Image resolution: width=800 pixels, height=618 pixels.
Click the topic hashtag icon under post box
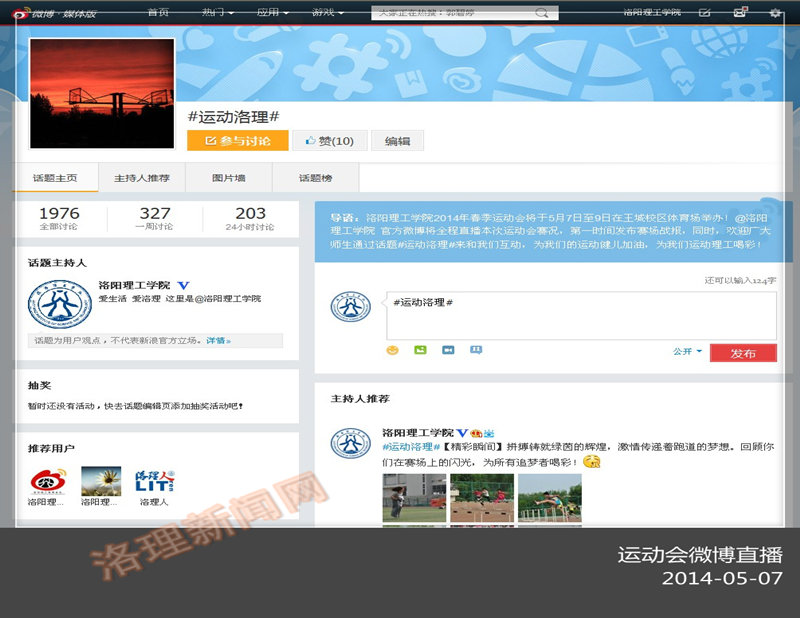tap(476, 350)
